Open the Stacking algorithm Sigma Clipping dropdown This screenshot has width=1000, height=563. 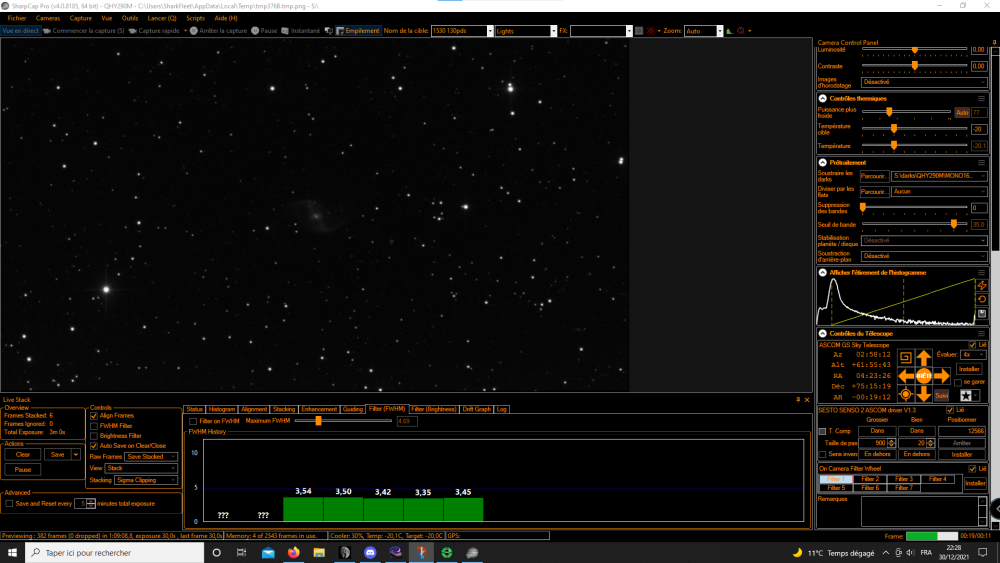point(145,480)
